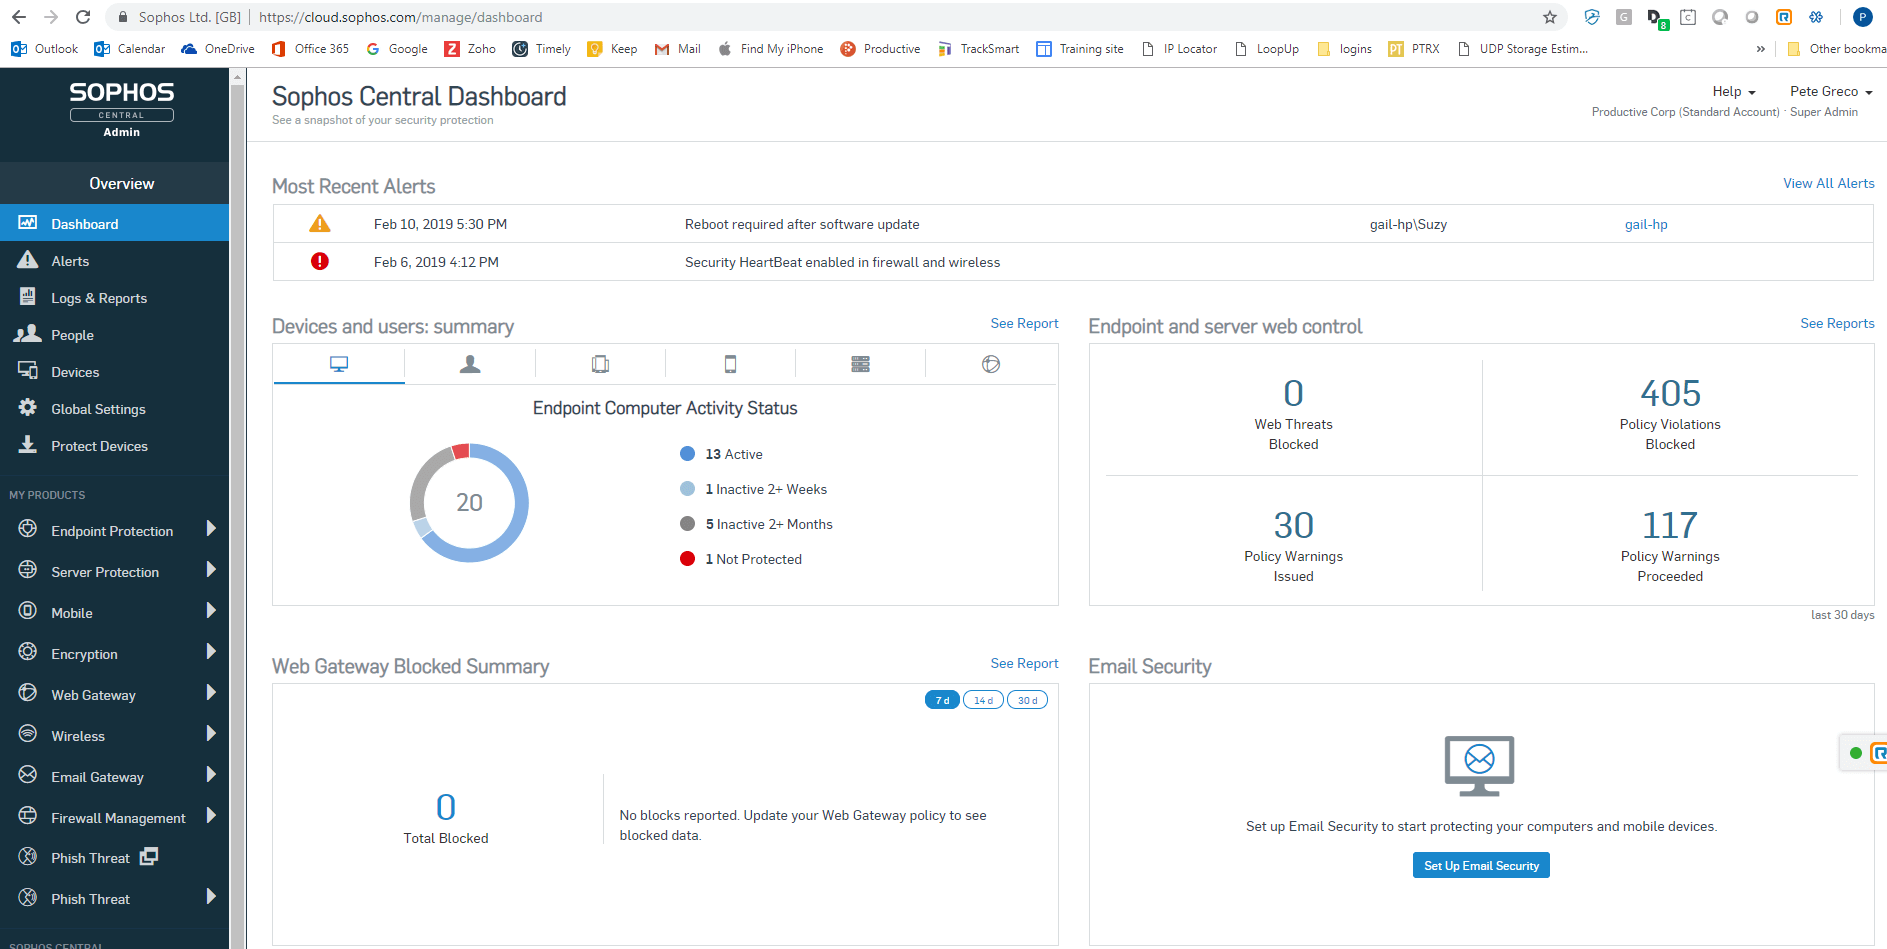This screenshot has height=949, width=1887.
Task: Click the Email Gateway envelope icon
Action: pos(28,775)
